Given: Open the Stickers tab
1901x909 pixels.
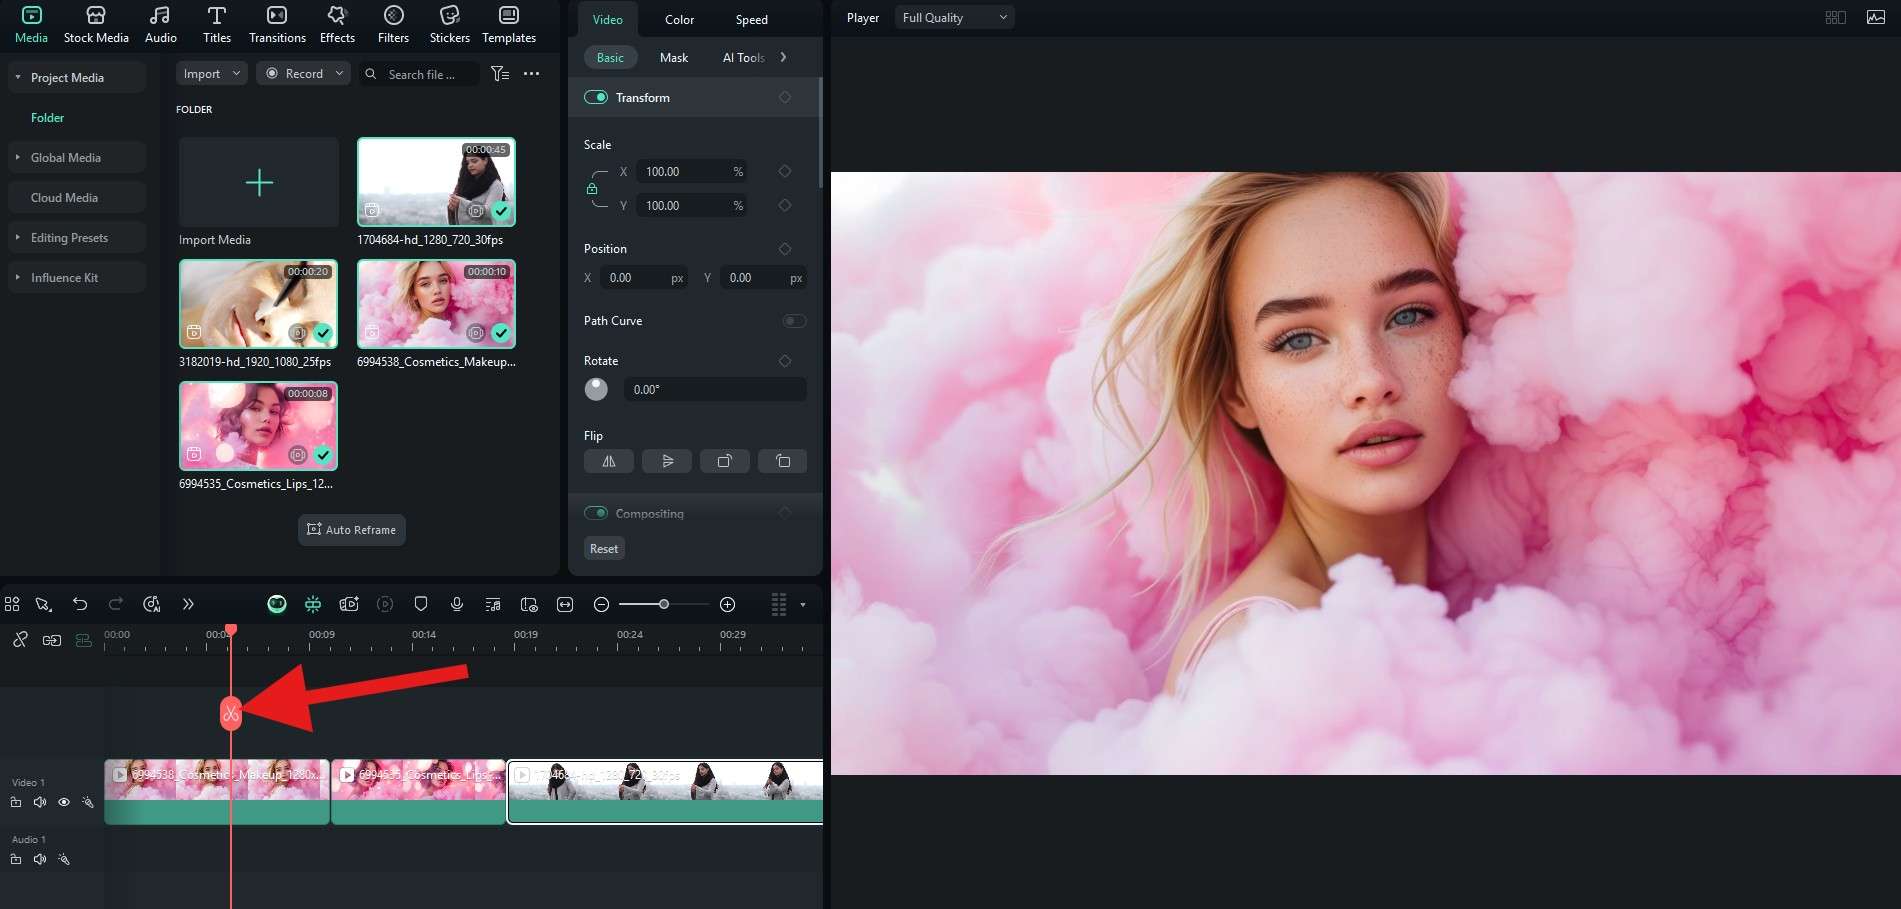Looking at the screenshot, I should (x=450, y=25).
